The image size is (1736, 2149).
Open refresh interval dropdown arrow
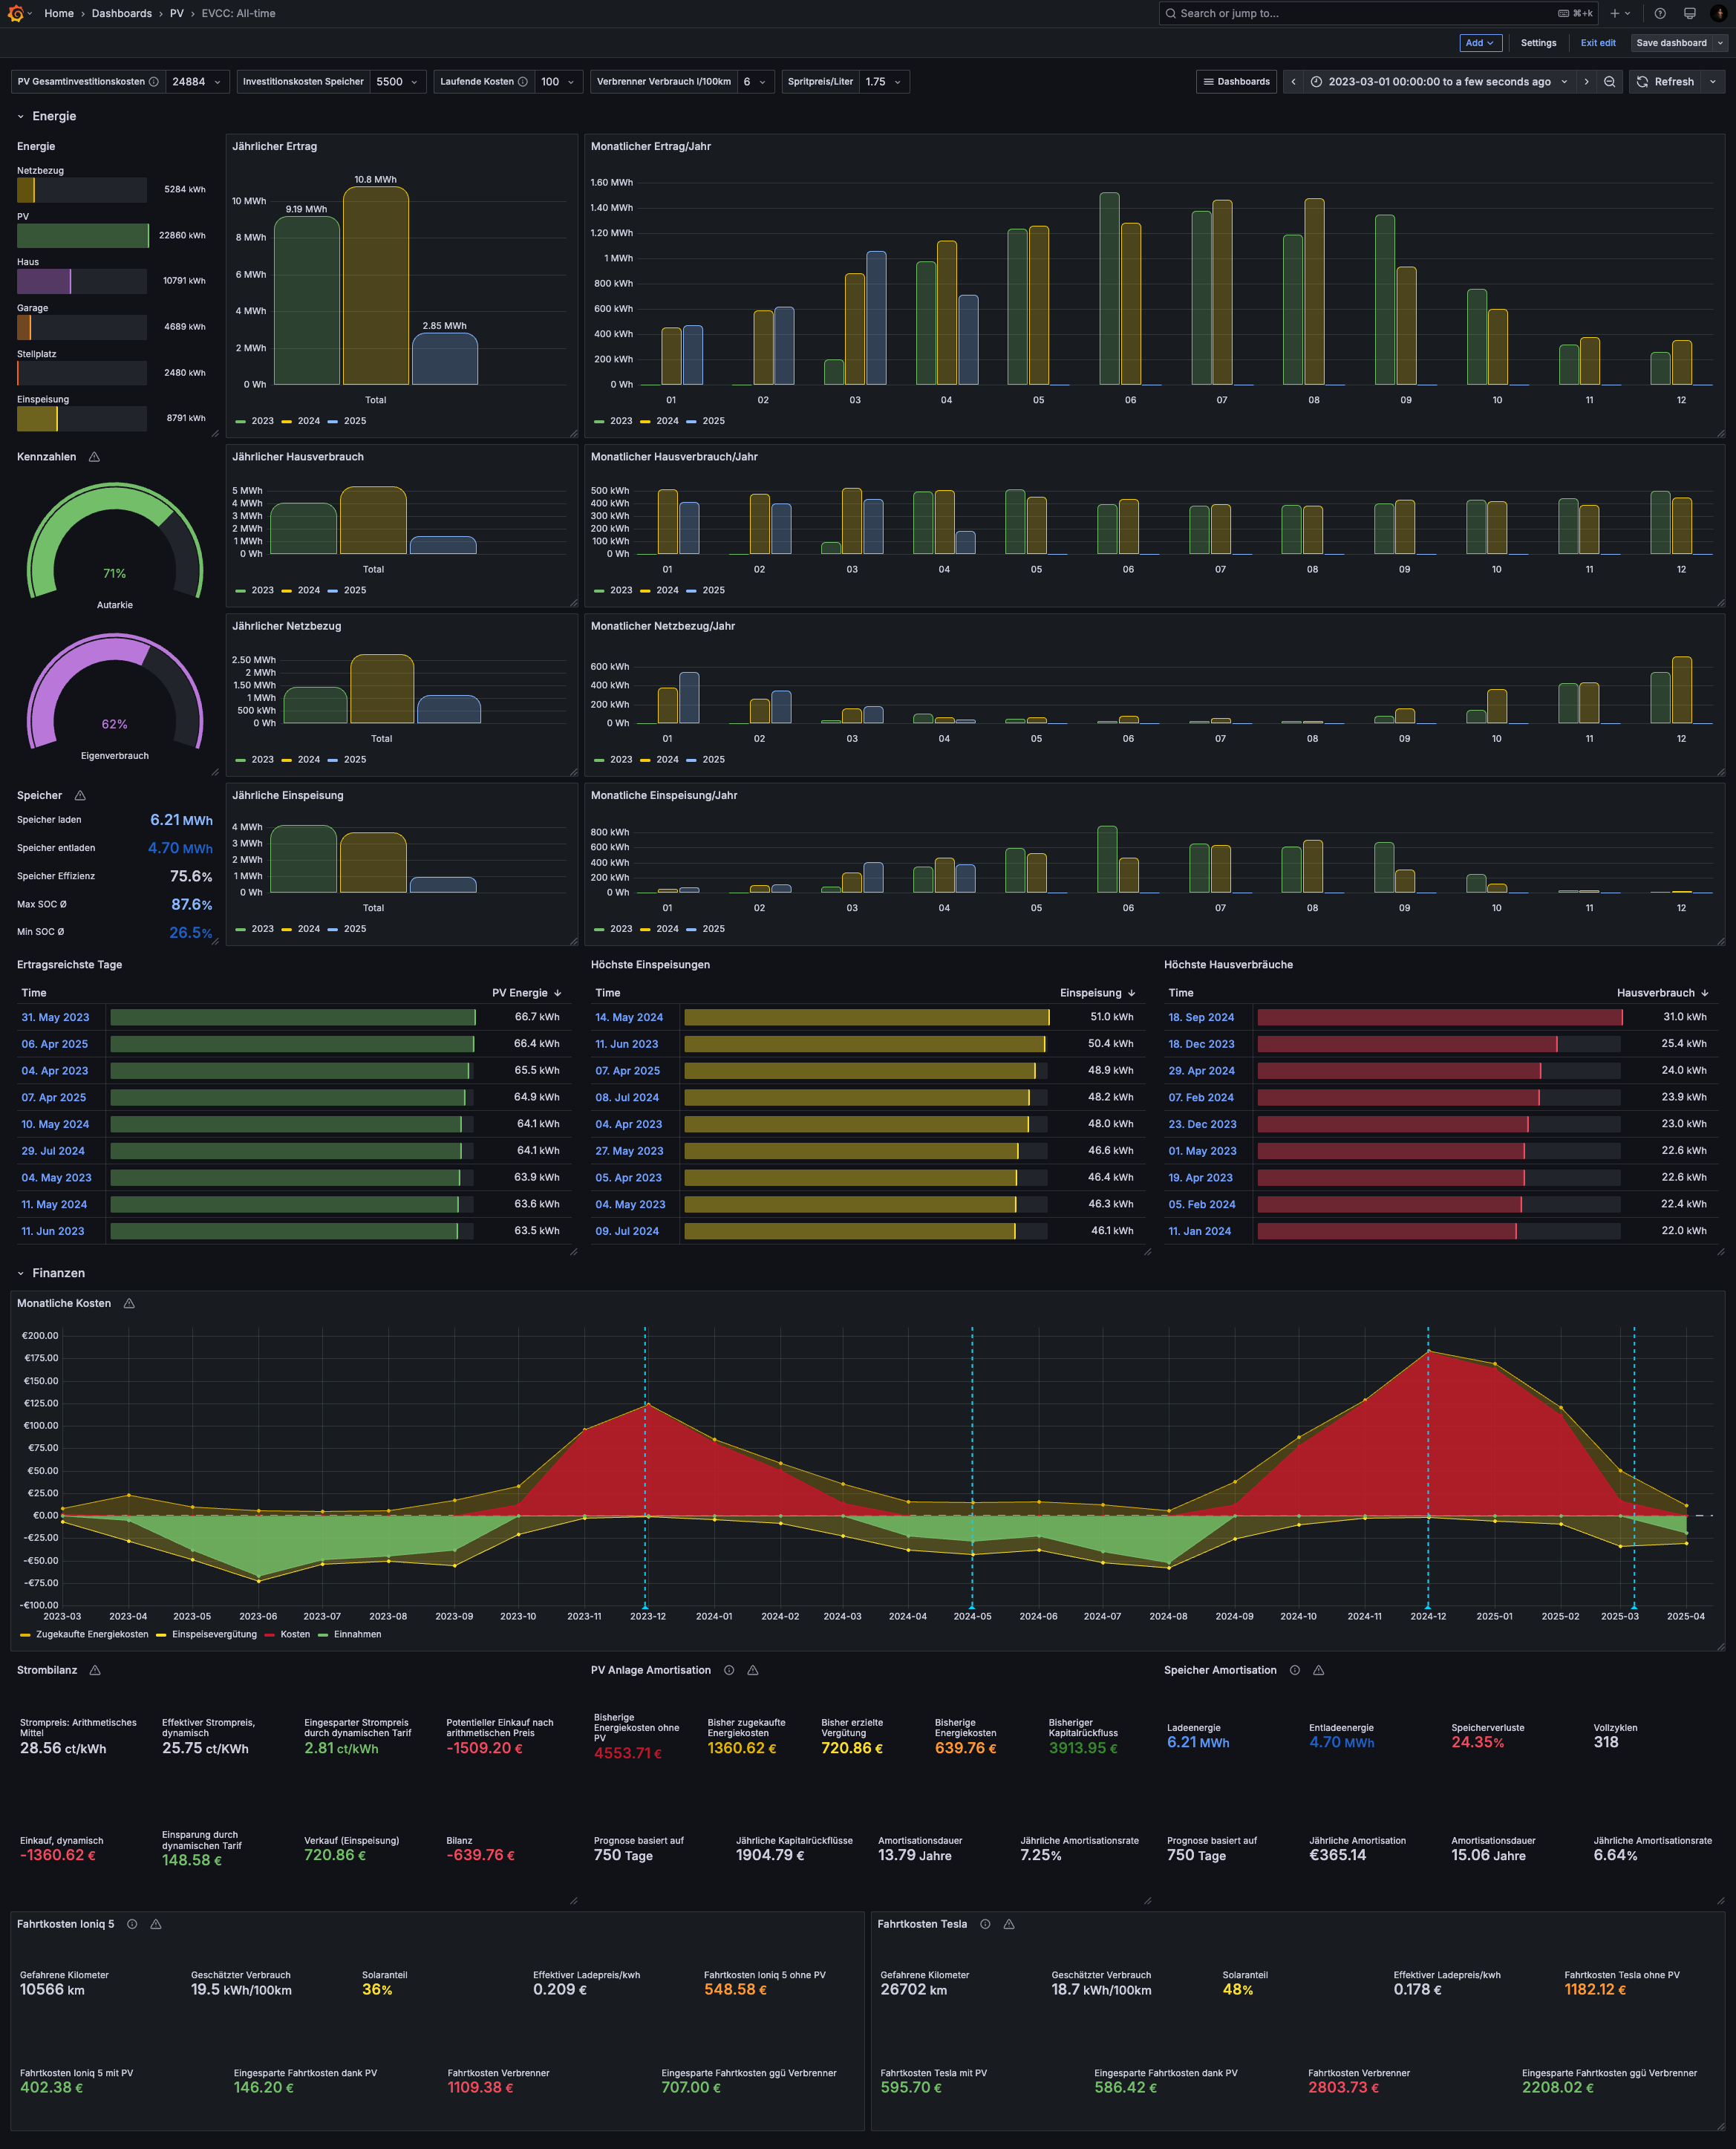point(1713,82)
